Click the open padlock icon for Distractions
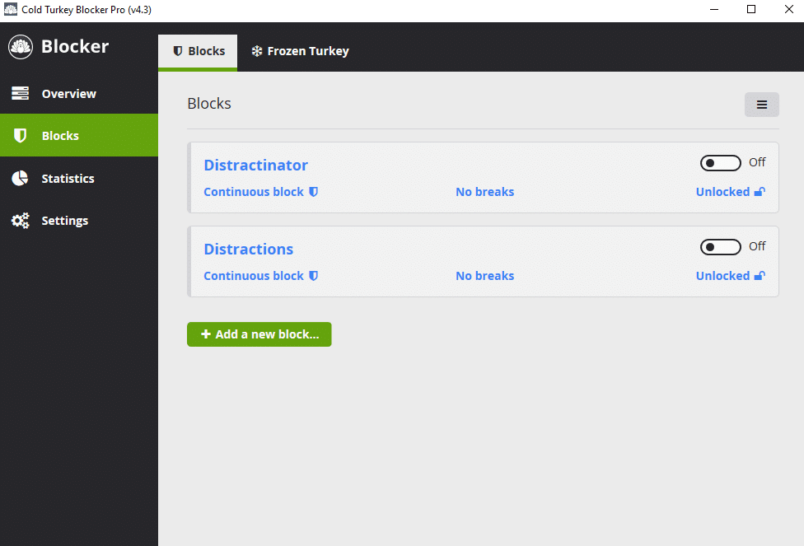Screen dimensions: 804x546 pos(760,276)
